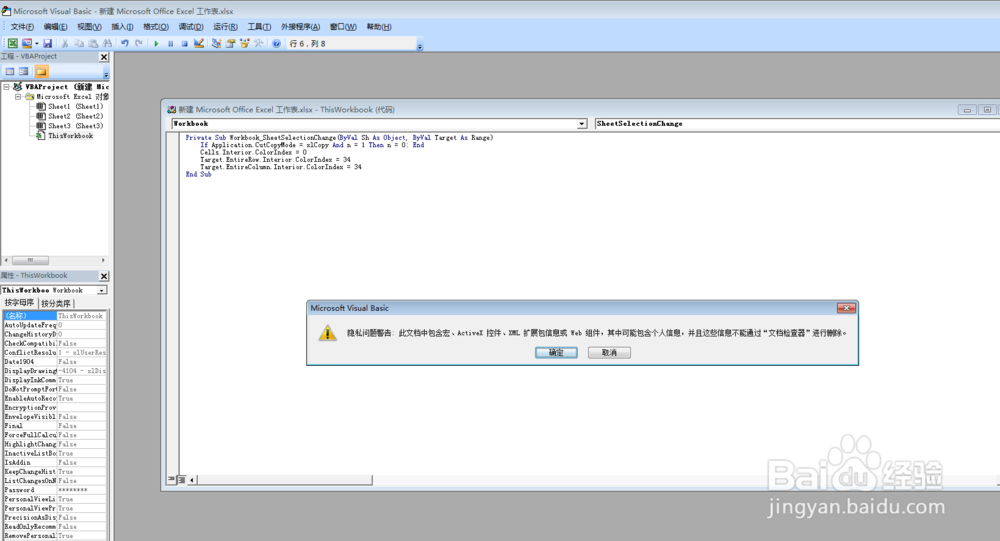Click View Object icon in project panel
This screenshot has width=1000, height=541.
(24, 71)
